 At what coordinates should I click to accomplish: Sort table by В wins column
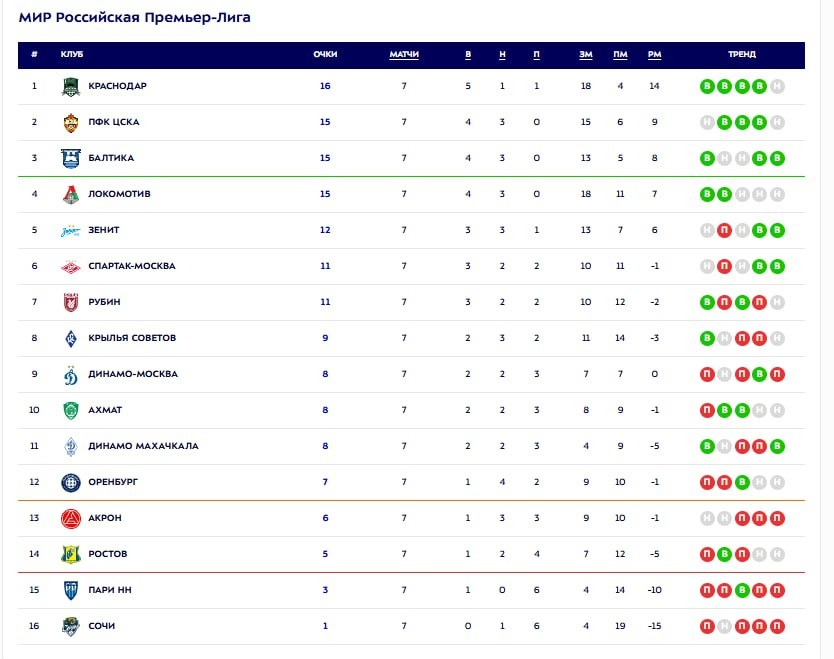[x=468, y=54]
